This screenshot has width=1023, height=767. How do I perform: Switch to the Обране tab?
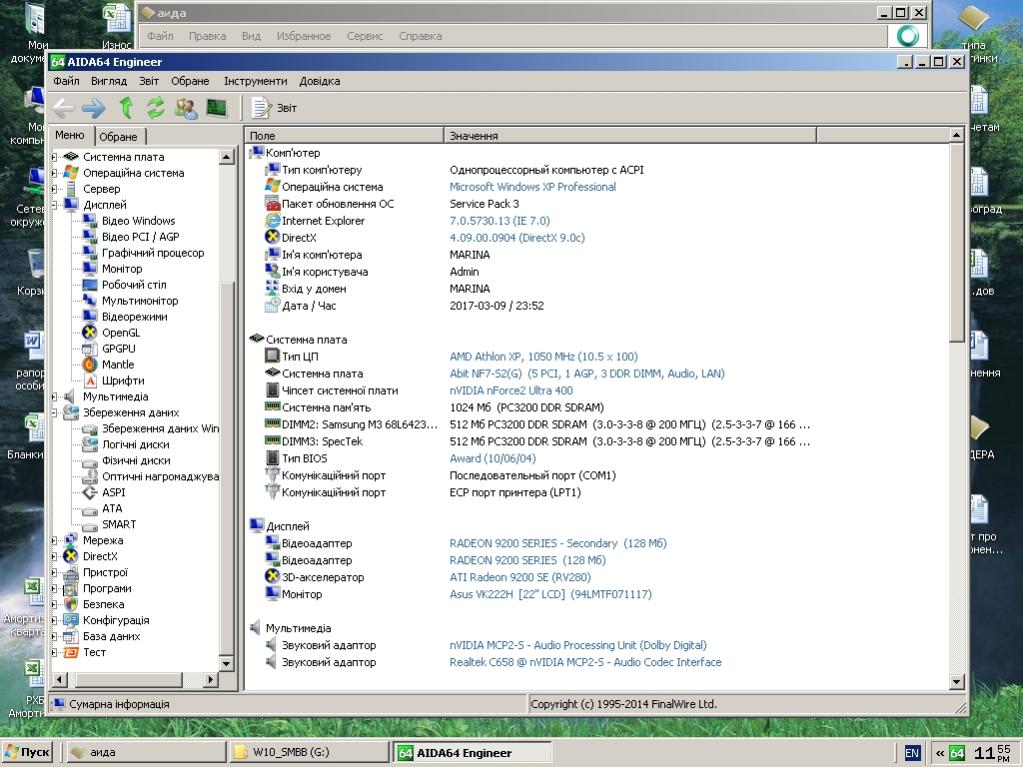[118, 136]
